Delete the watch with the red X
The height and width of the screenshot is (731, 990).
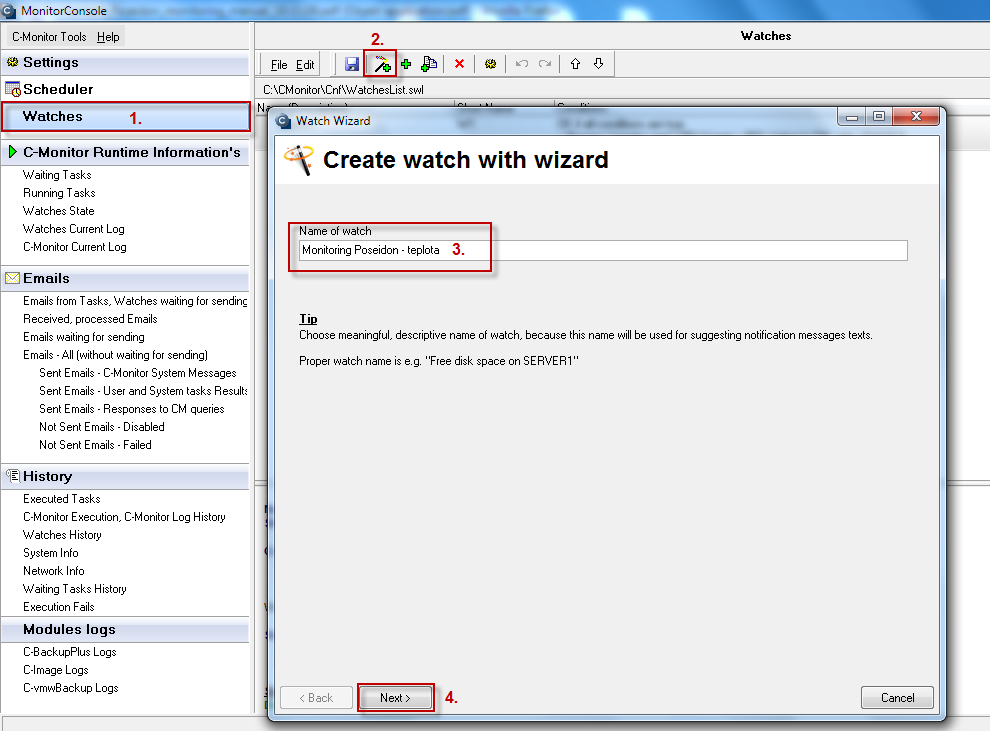pyautogui.click(x=460, y=64)
